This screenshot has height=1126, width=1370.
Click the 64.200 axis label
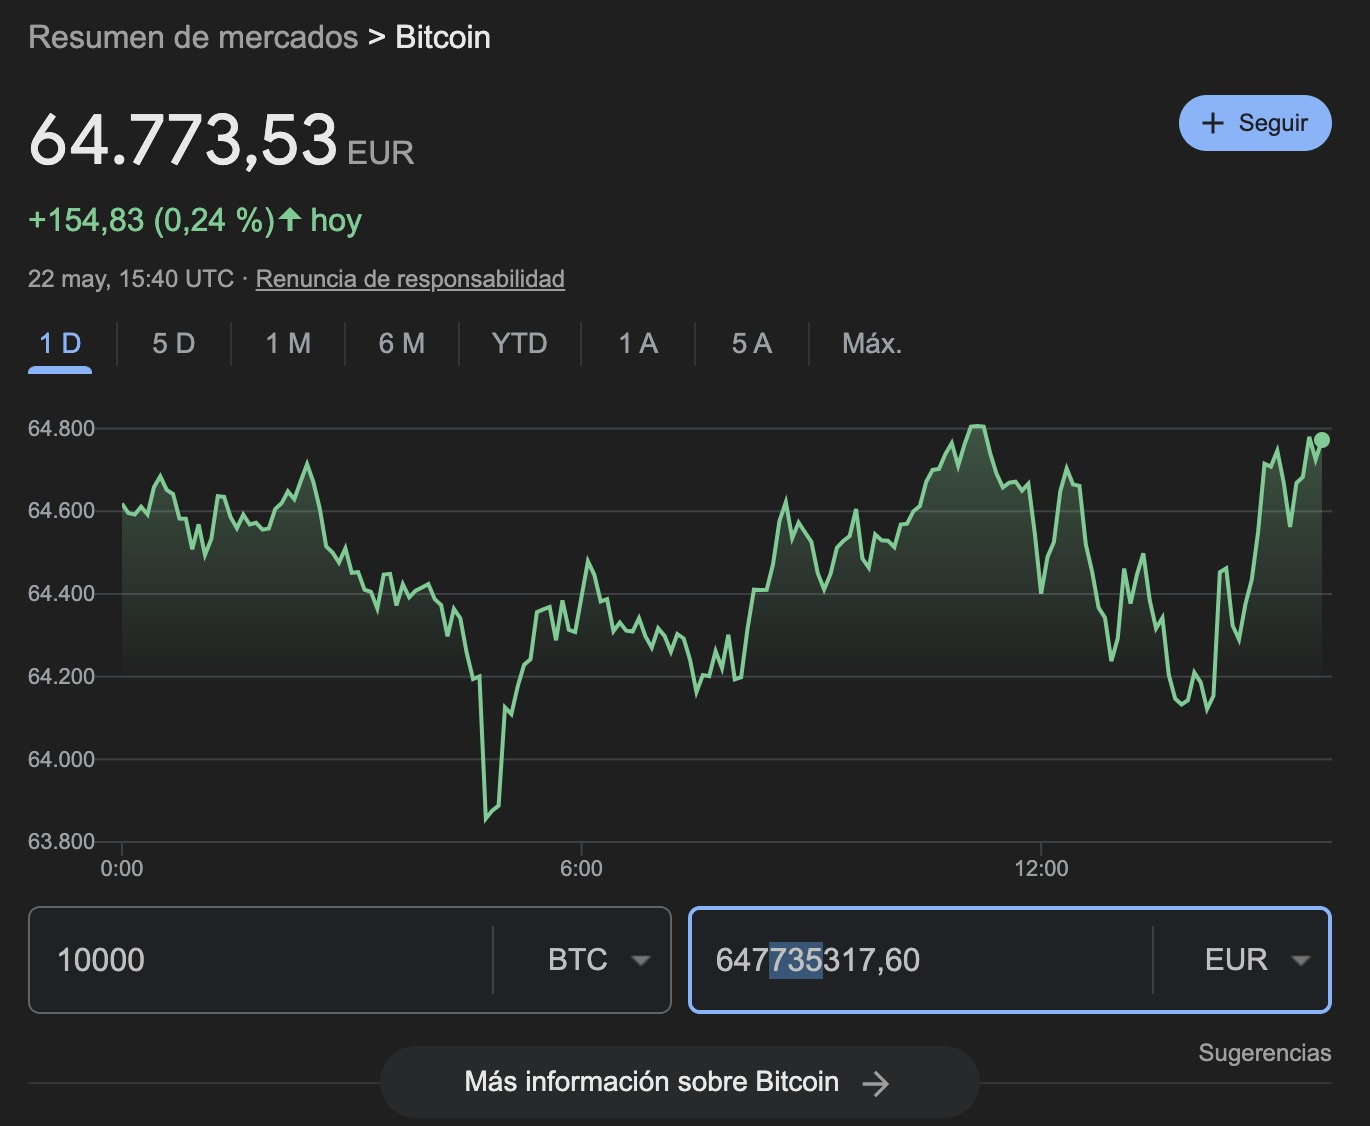tap(61, 677)
